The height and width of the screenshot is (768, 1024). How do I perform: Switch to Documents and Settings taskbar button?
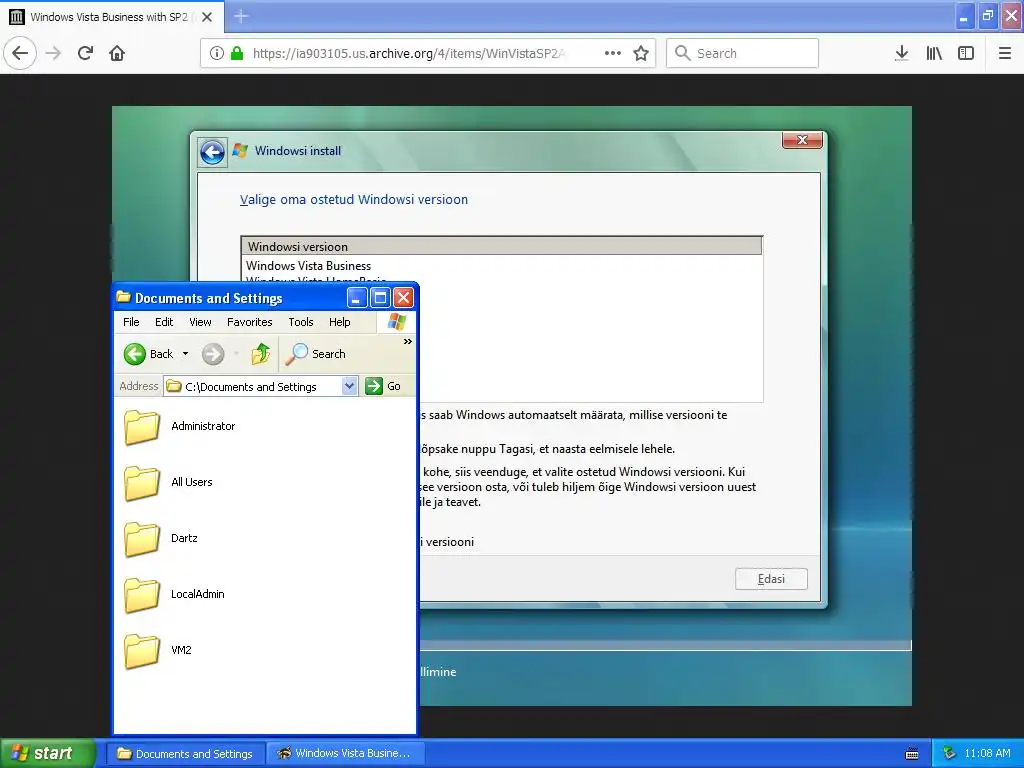[x=185, y=754]
